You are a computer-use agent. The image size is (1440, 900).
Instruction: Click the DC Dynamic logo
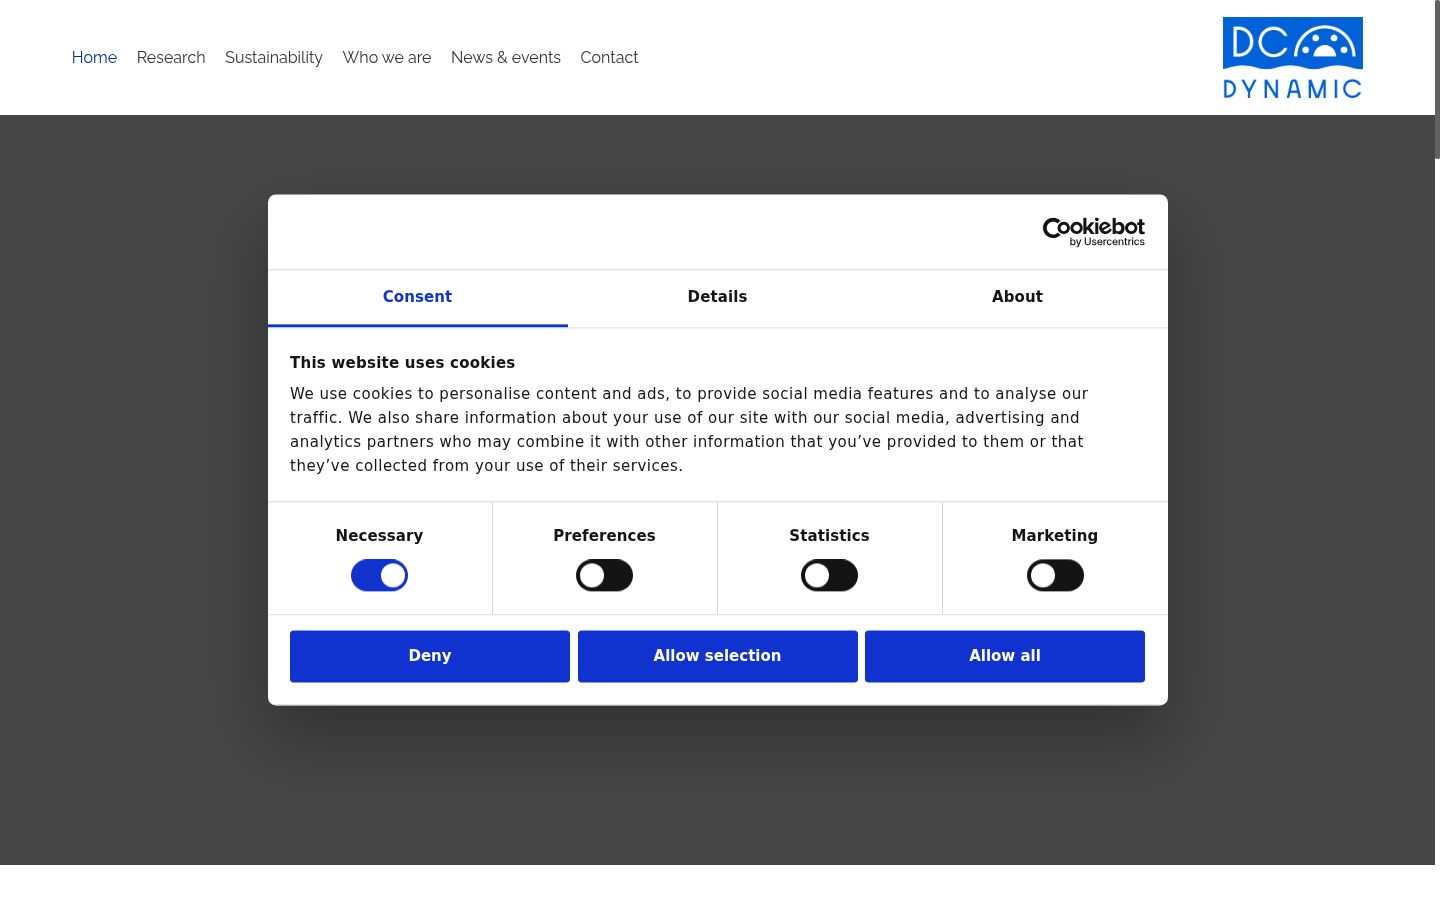tap(1292, 58)
